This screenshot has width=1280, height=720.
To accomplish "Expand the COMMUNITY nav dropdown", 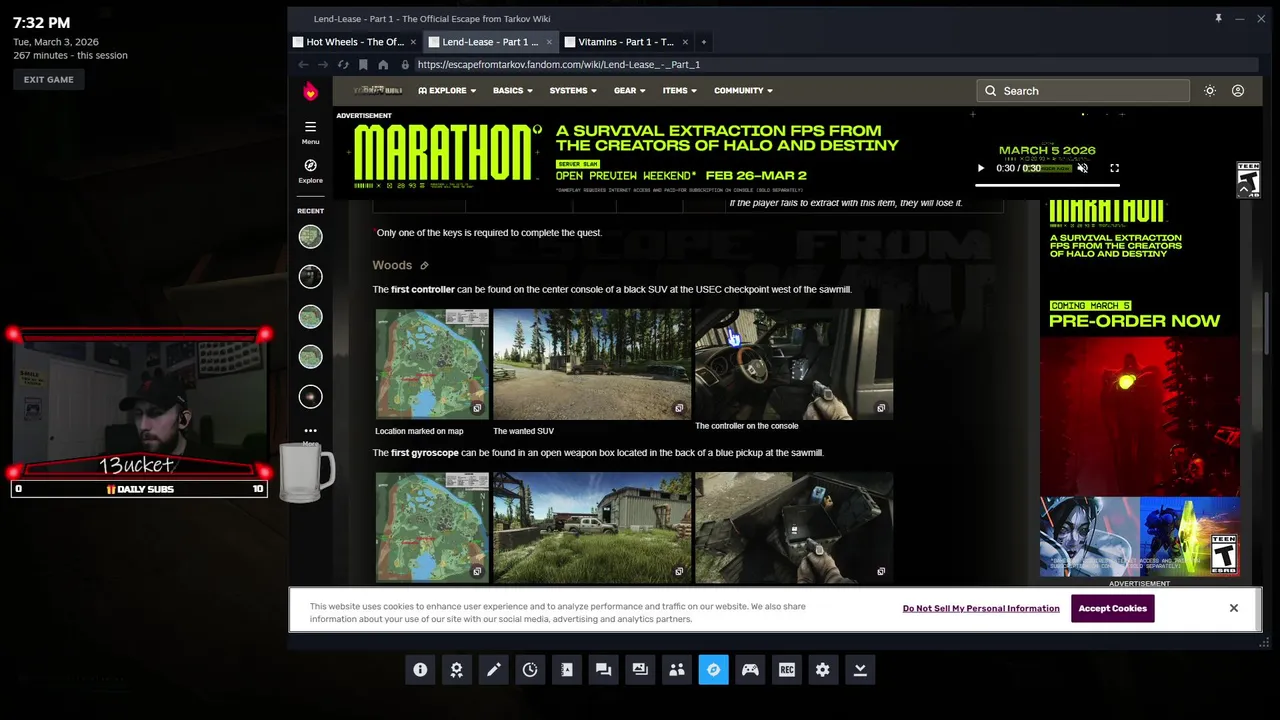I will [743, 90].
